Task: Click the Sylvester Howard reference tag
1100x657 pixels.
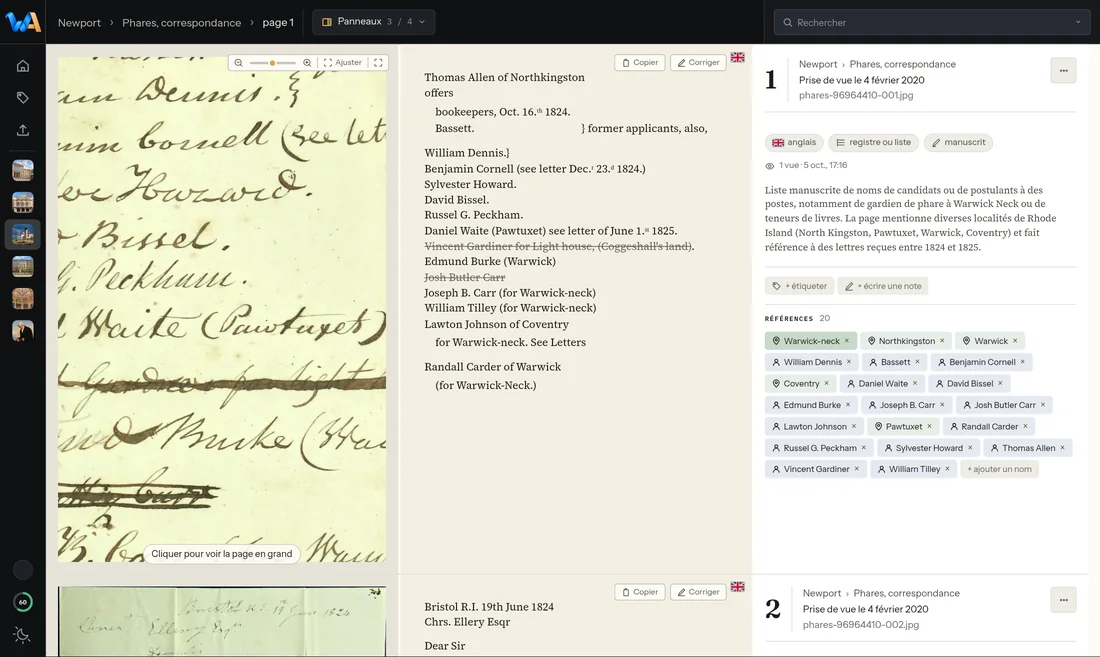Action: tap(928, 448)
